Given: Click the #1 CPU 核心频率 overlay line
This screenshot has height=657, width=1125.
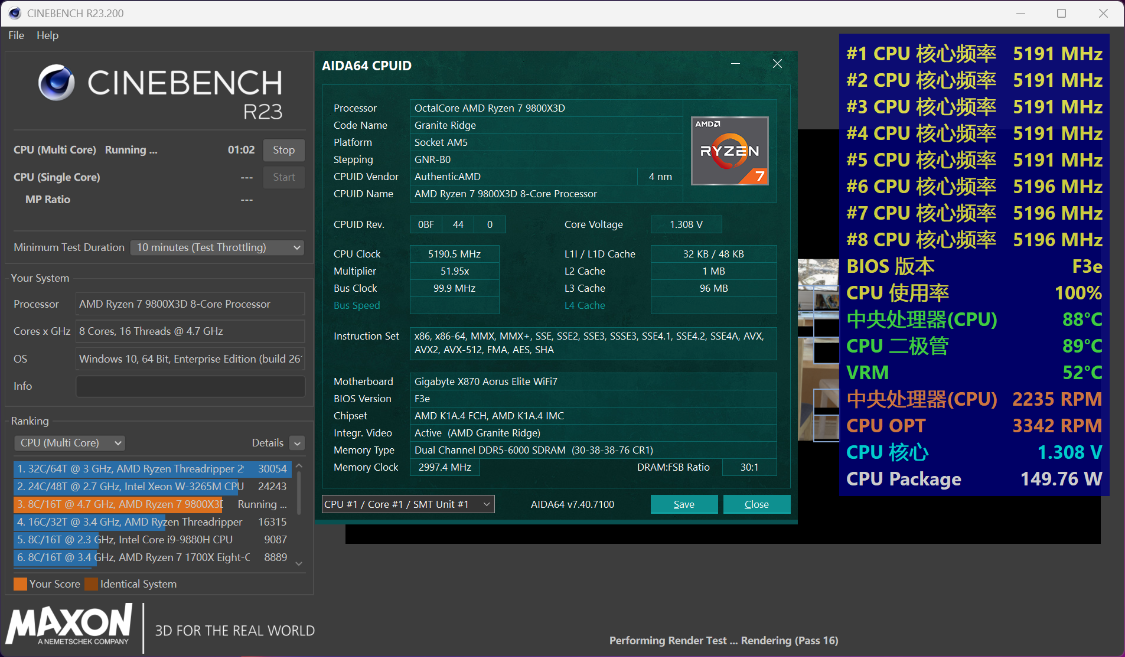Looking at the screenshot, I should (974, 54).
